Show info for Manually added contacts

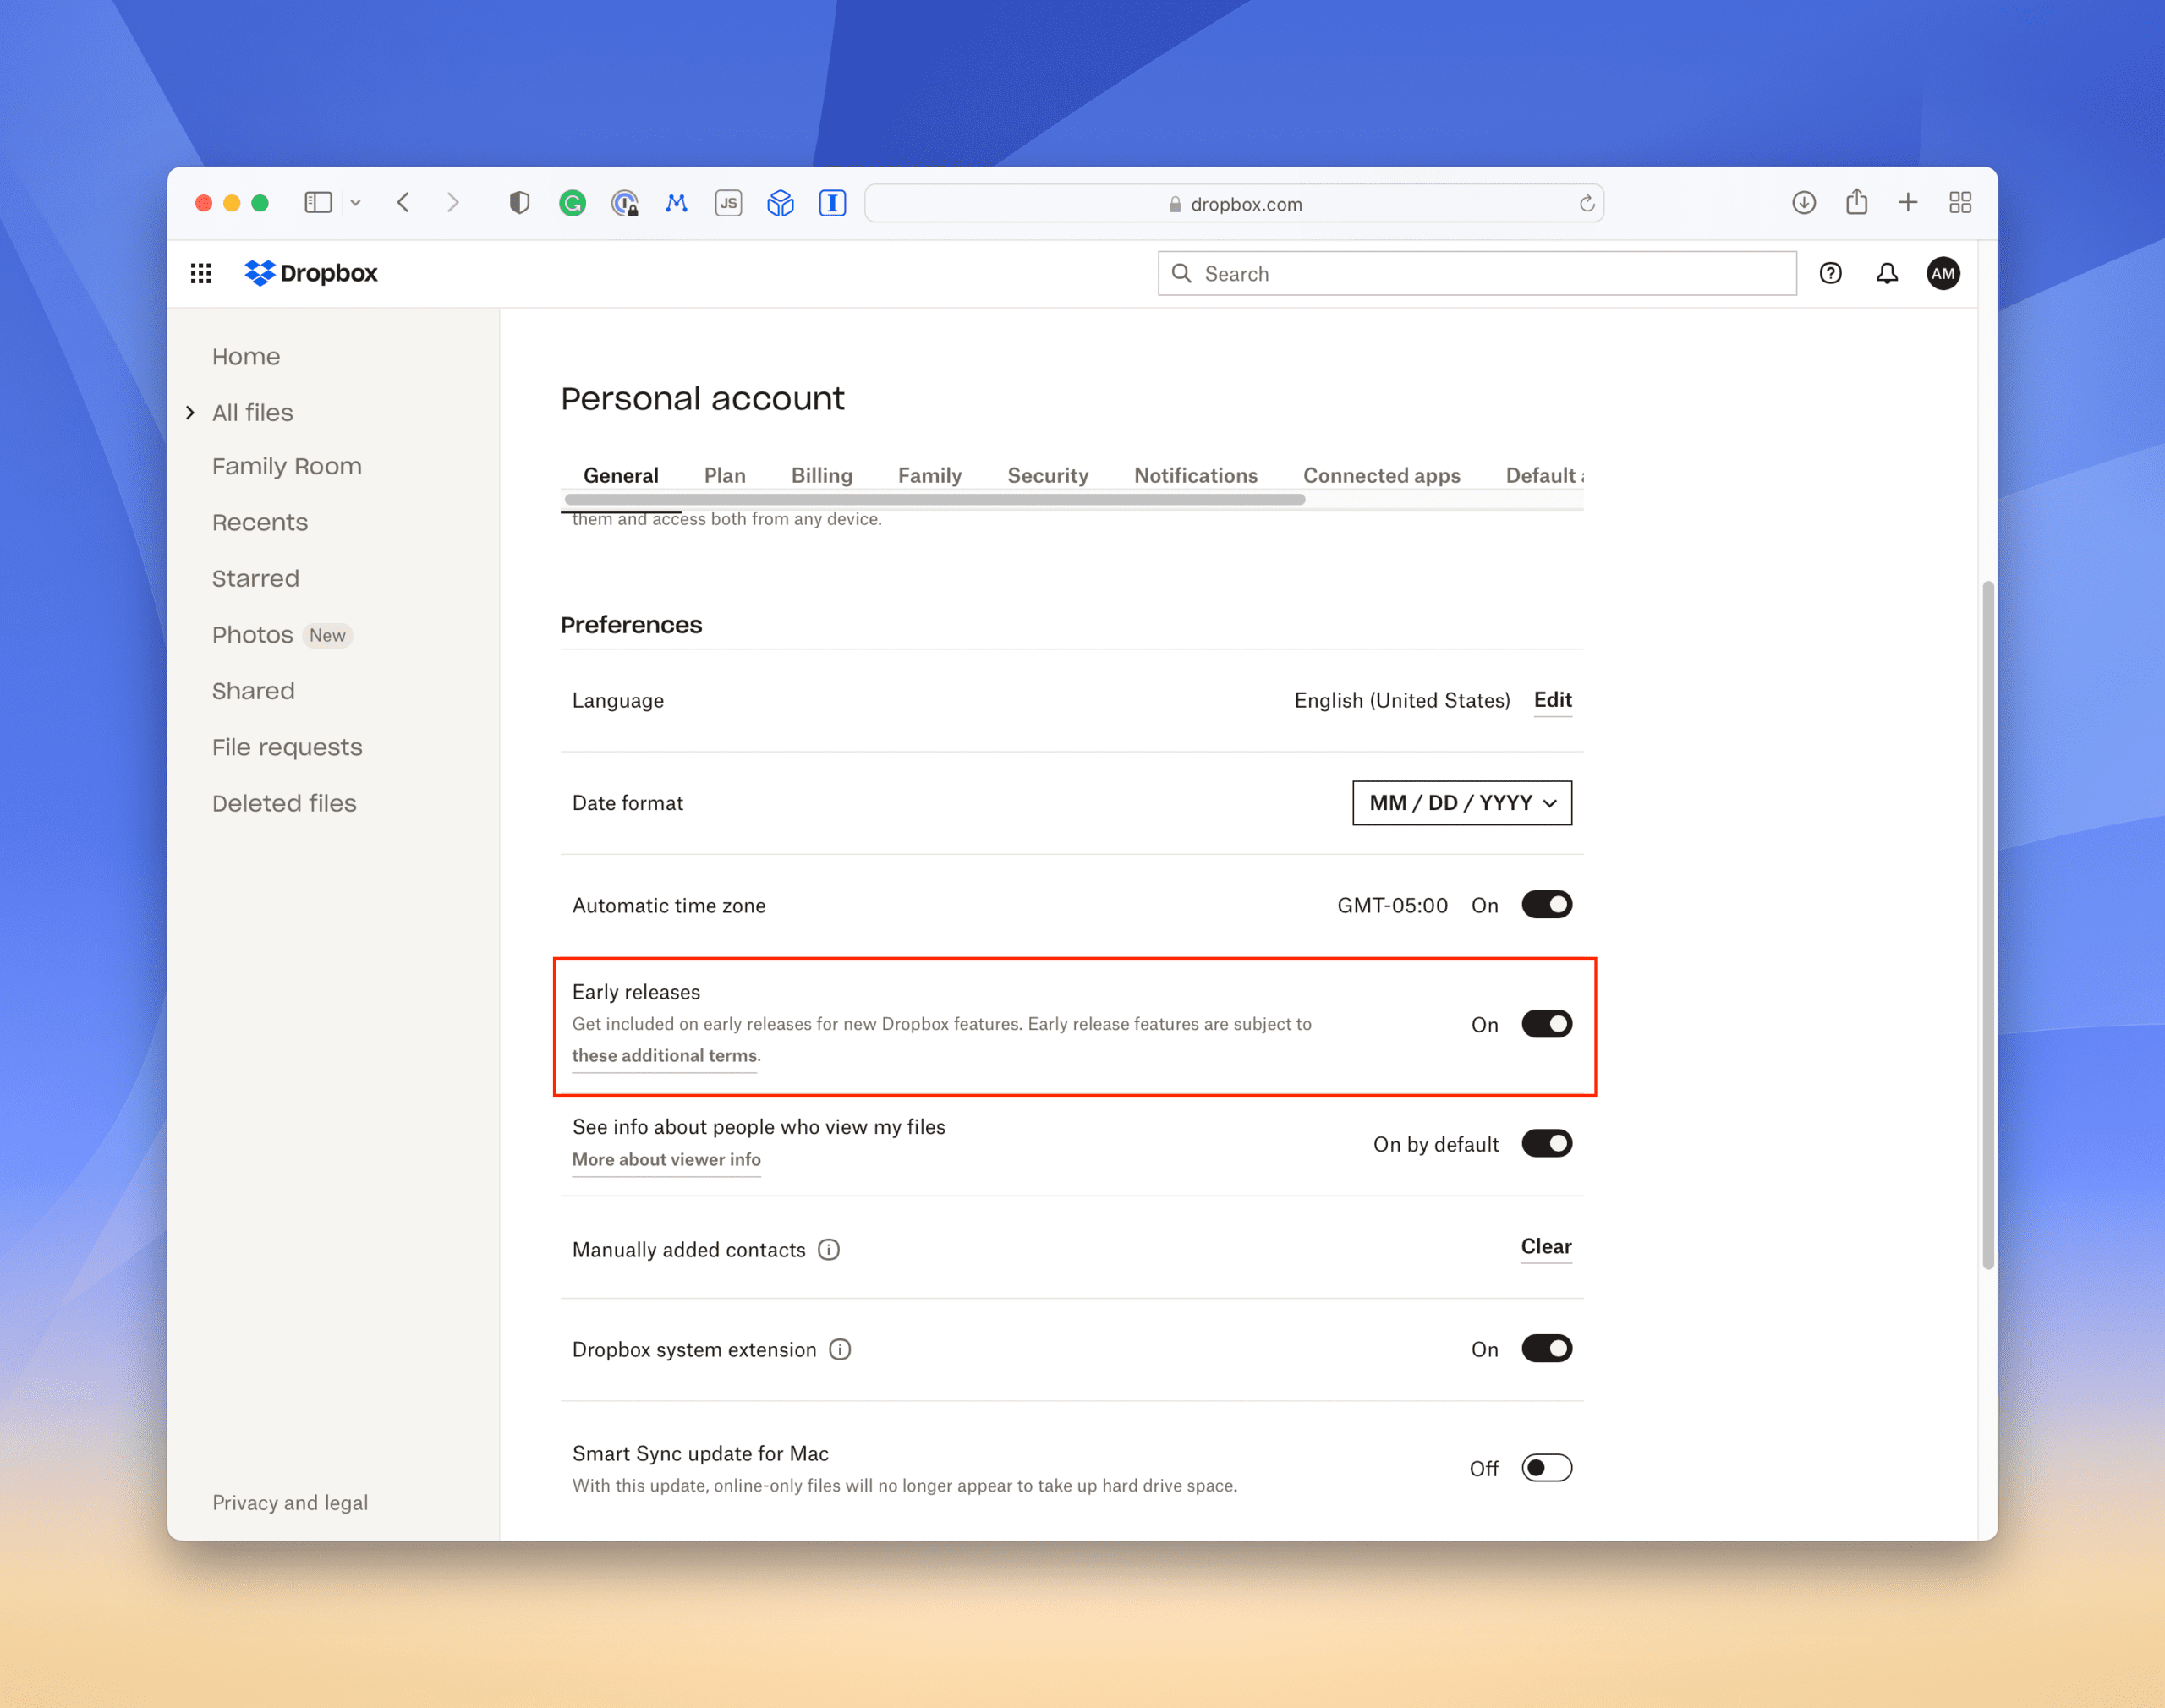(829, 1249)
